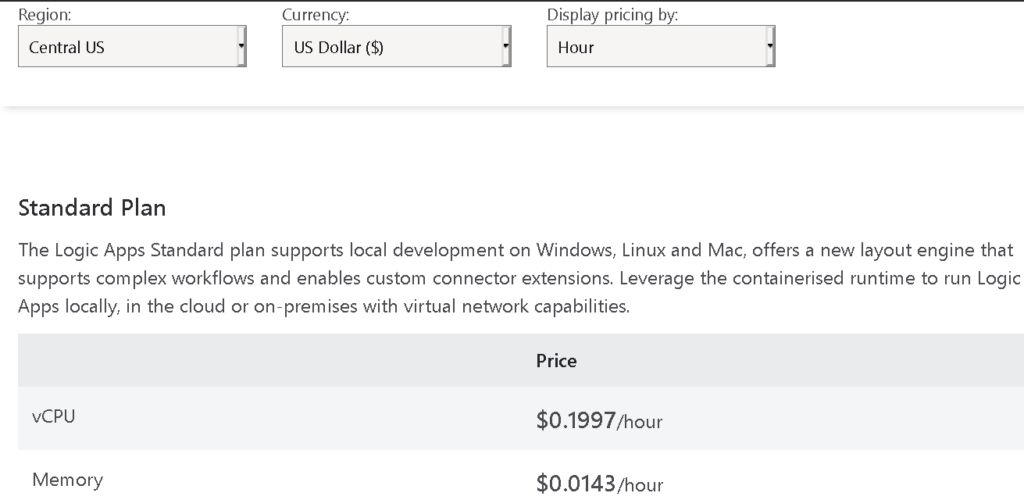This screenshot has width=1024, height=500.
Task: Open the Currency dropdown showing US Dollar ($)
Action: click(x=396, y=46)
